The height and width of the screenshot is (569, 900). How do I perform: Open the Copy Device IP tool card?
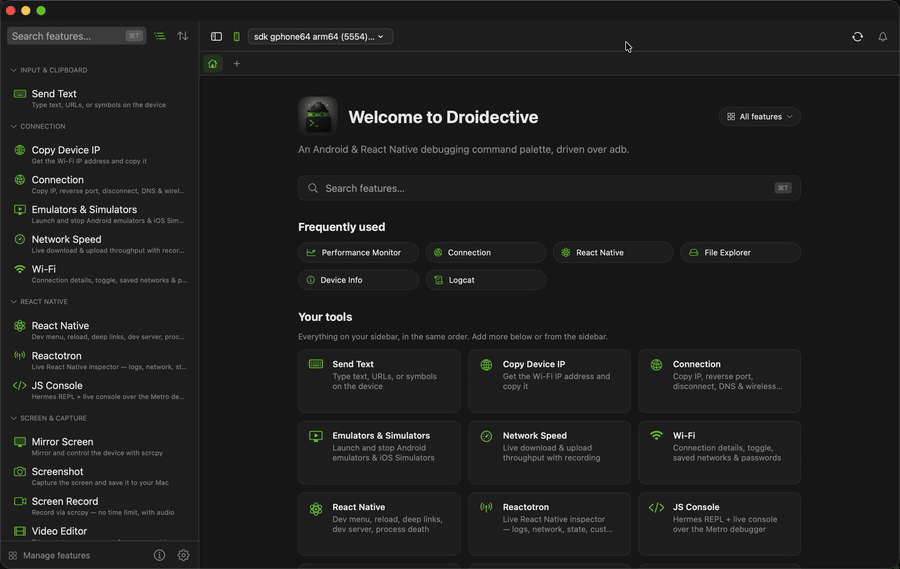[x=549, y=381]
